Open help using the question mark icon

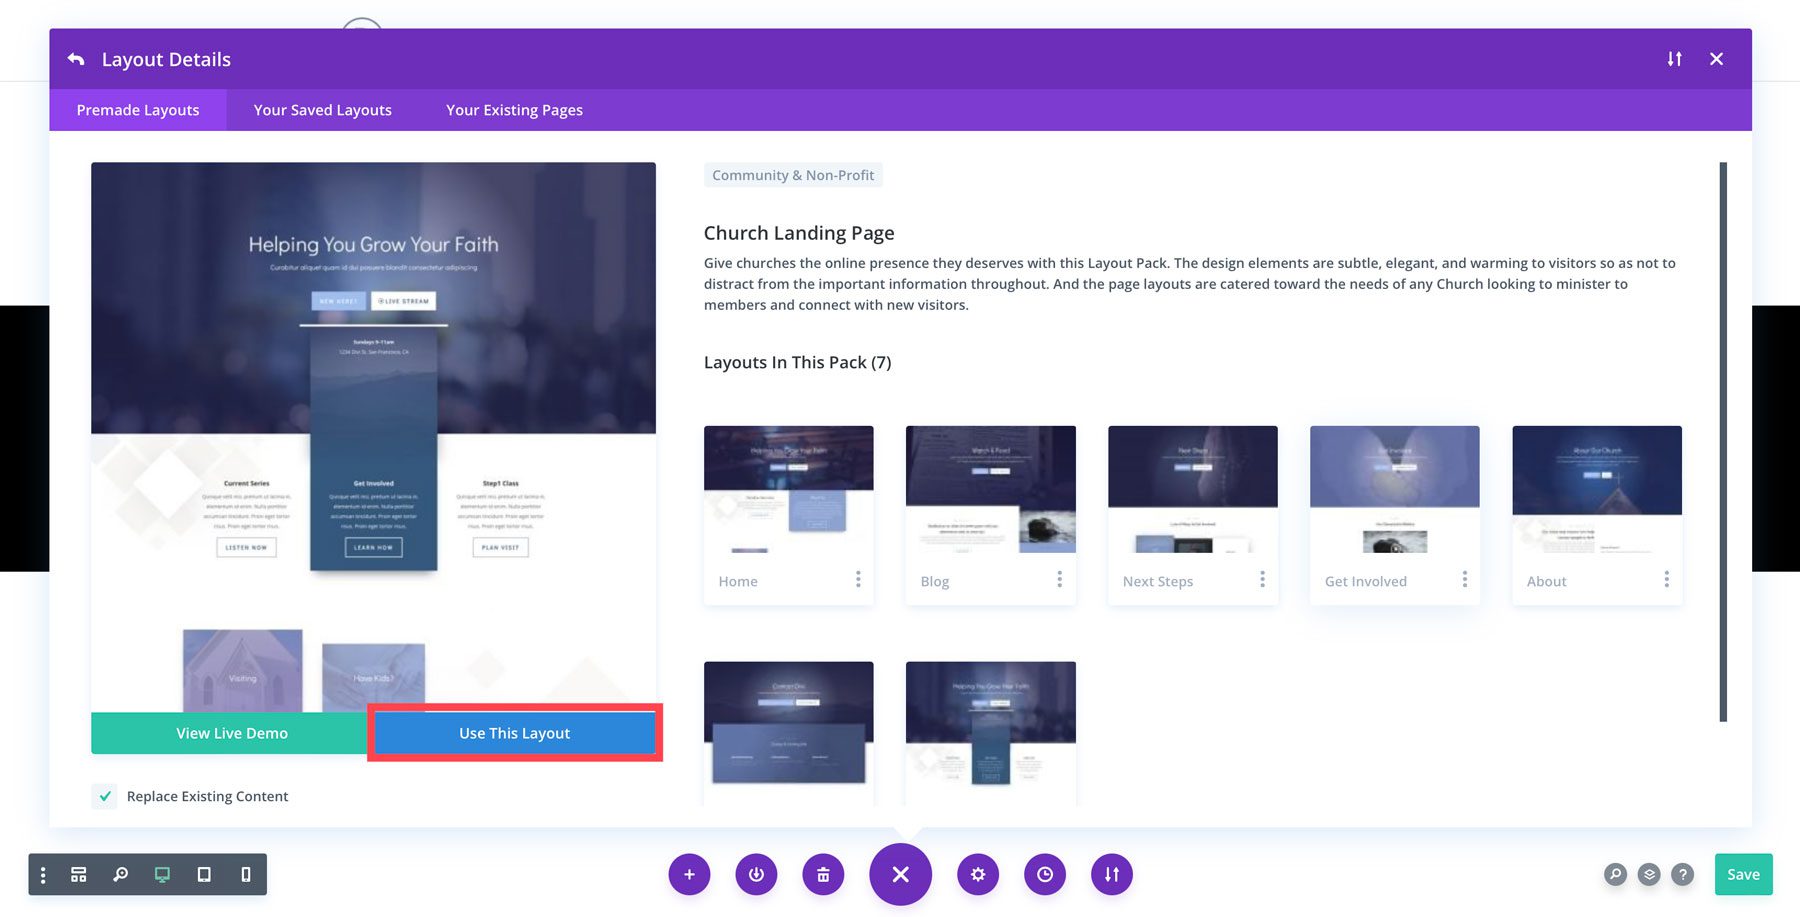tap(1682, 873)
